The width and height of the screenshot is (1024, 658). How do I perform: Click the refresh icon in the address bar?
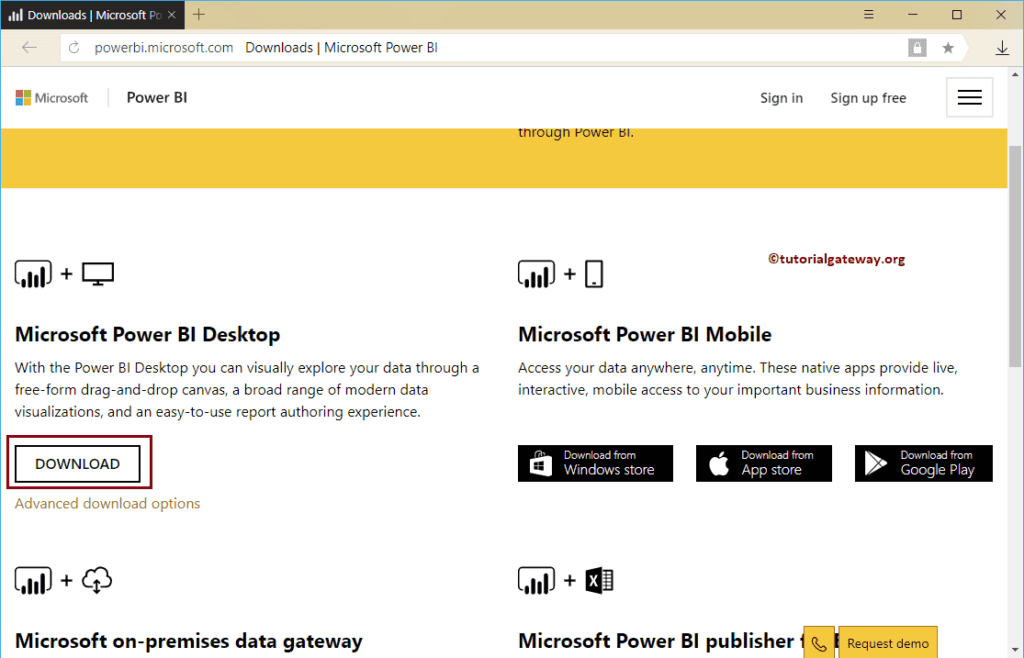click(x=73, y=47)
